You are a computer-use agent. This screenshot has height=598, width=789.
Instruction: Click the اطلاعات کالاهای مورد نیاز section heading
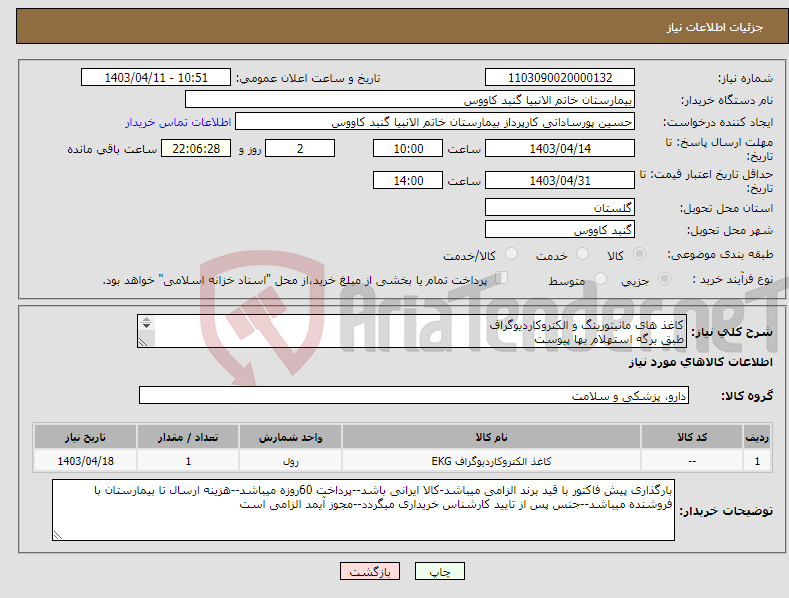click(x=700, y=362)
